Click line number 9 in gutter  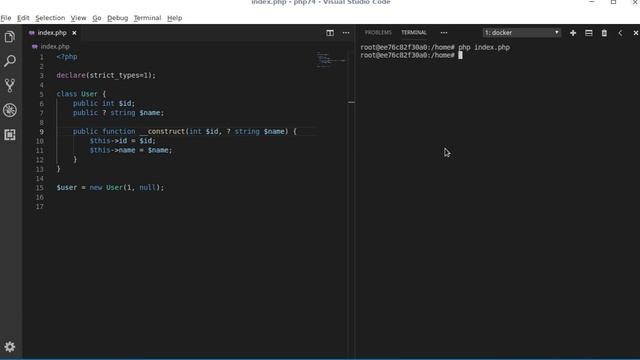pos(42,132)
